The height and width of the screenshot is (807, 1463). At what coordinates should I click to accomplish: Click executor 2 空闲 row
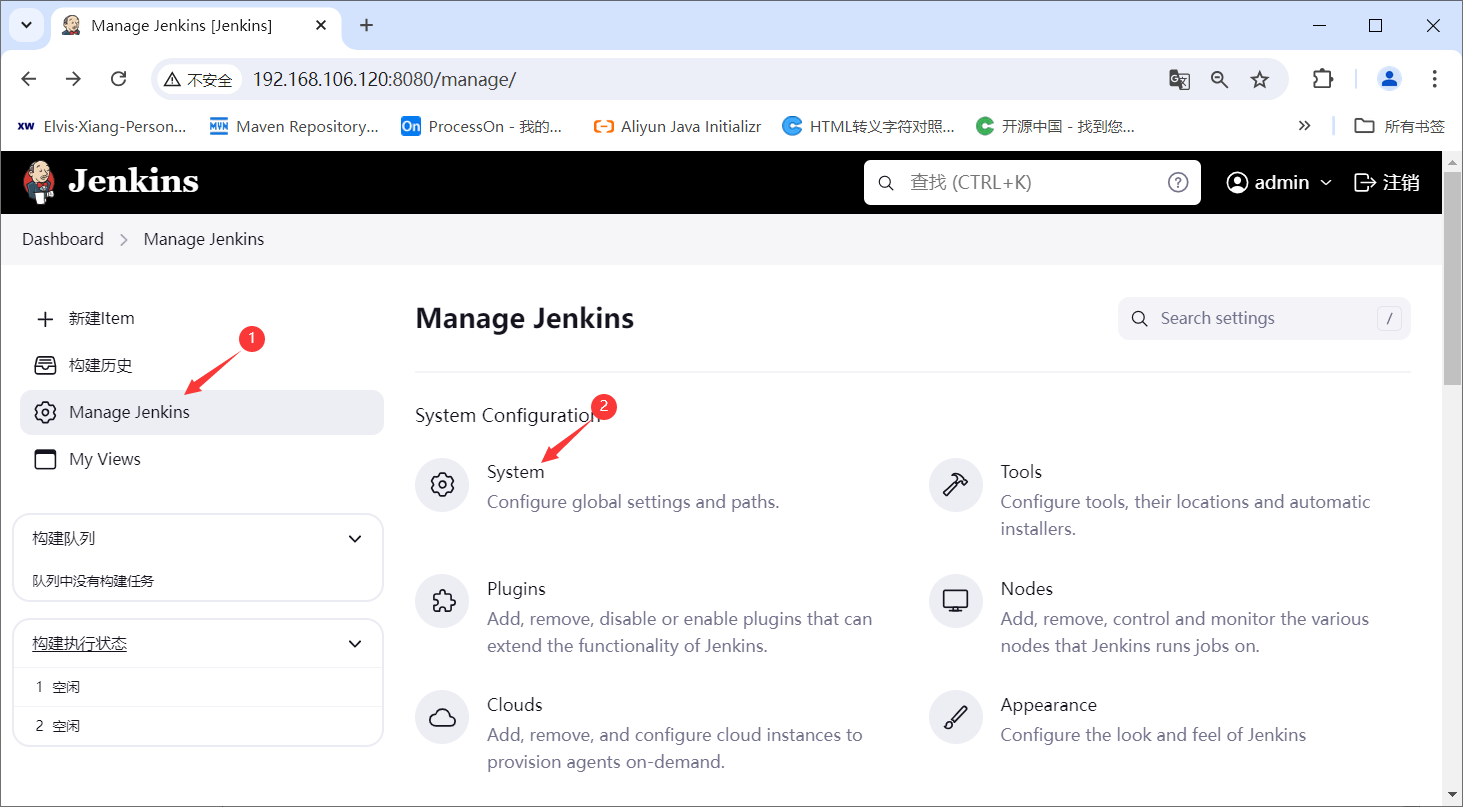pos(198,726)
